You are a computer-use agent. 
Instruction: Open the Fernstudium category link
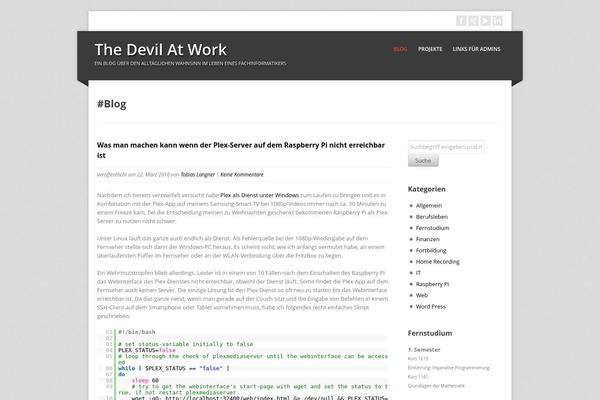[432, 228]
